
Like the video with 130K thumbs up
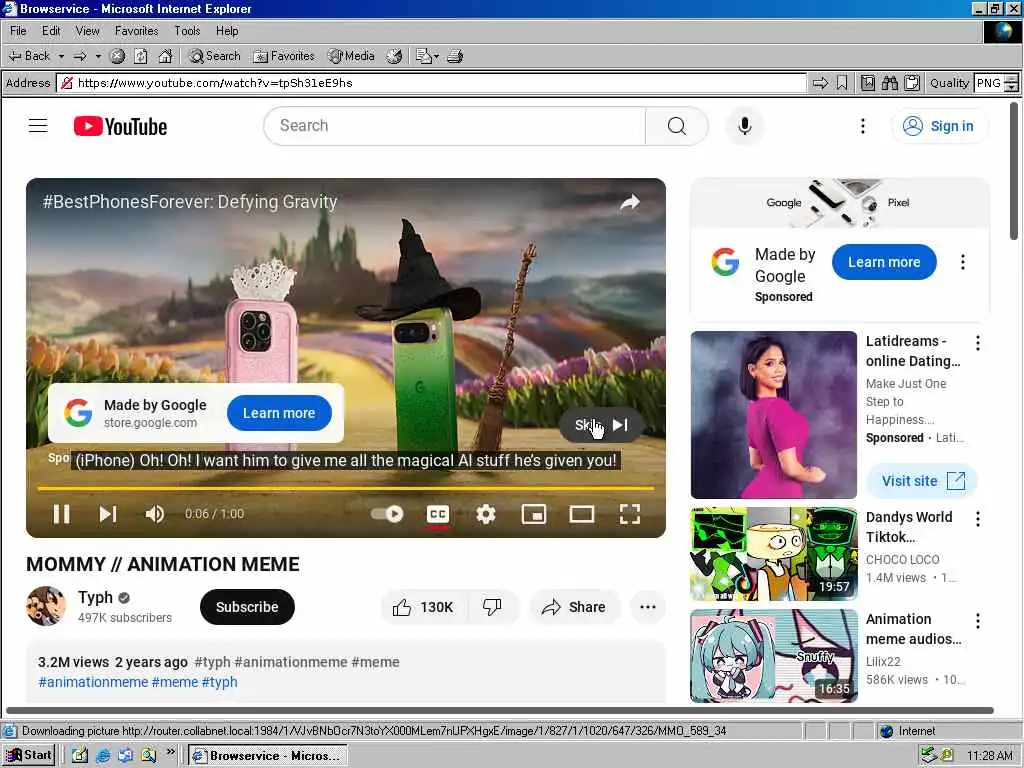(x=423, y=607)
